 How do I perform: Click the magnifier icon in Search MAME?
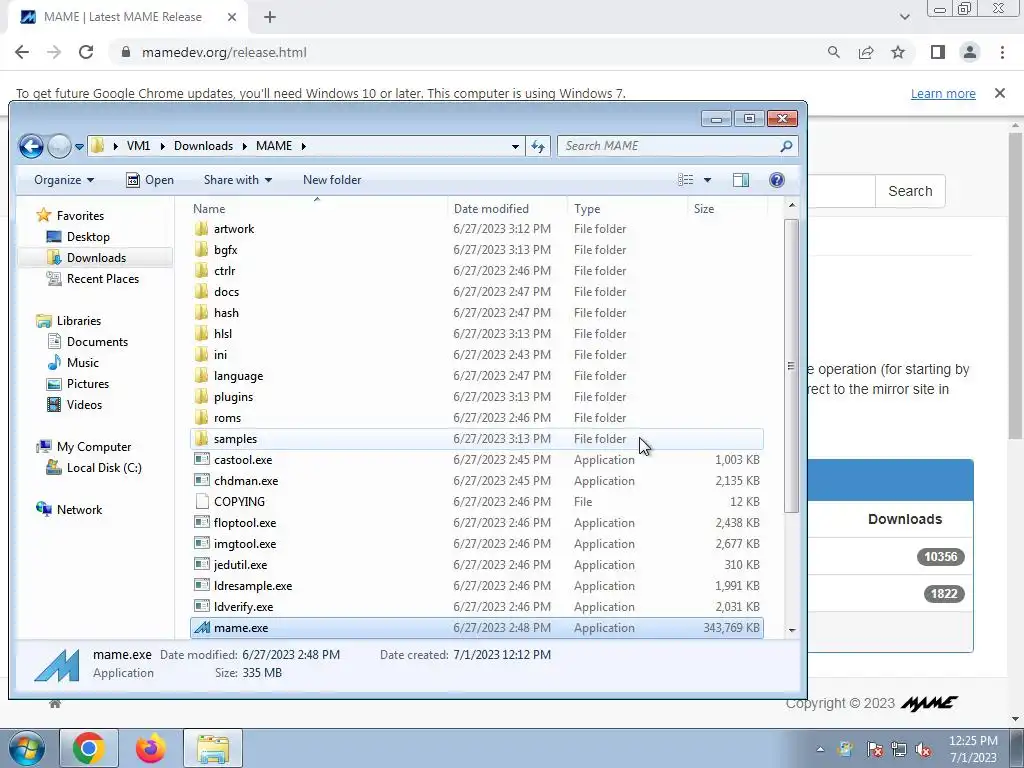pyautogui.click(x=786, y=146)
